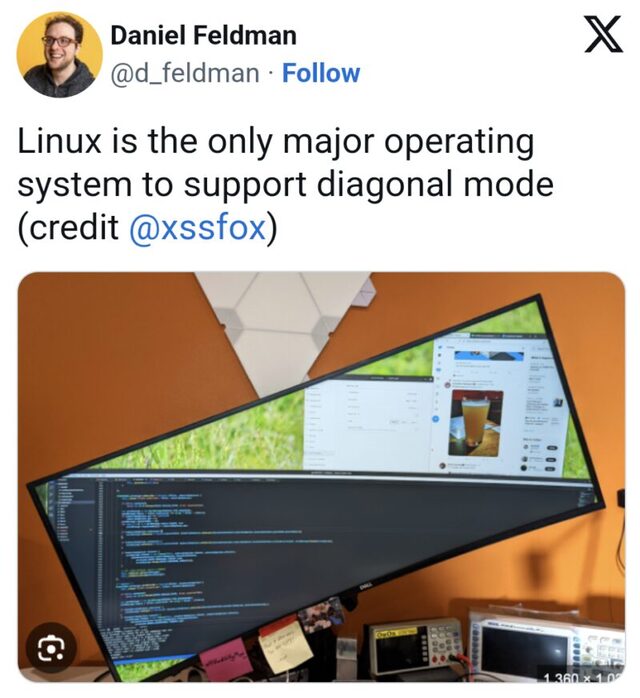Click the beer glass picture on the monitor

476,422
